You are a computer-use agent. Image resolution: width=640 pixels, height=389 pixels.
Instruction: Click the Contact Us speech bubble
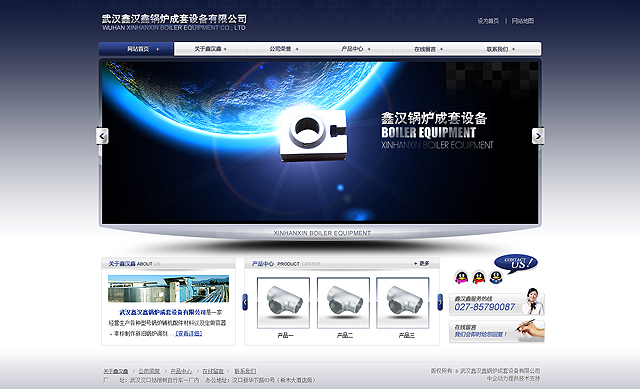pyautogui.click(x=516, y=263)
